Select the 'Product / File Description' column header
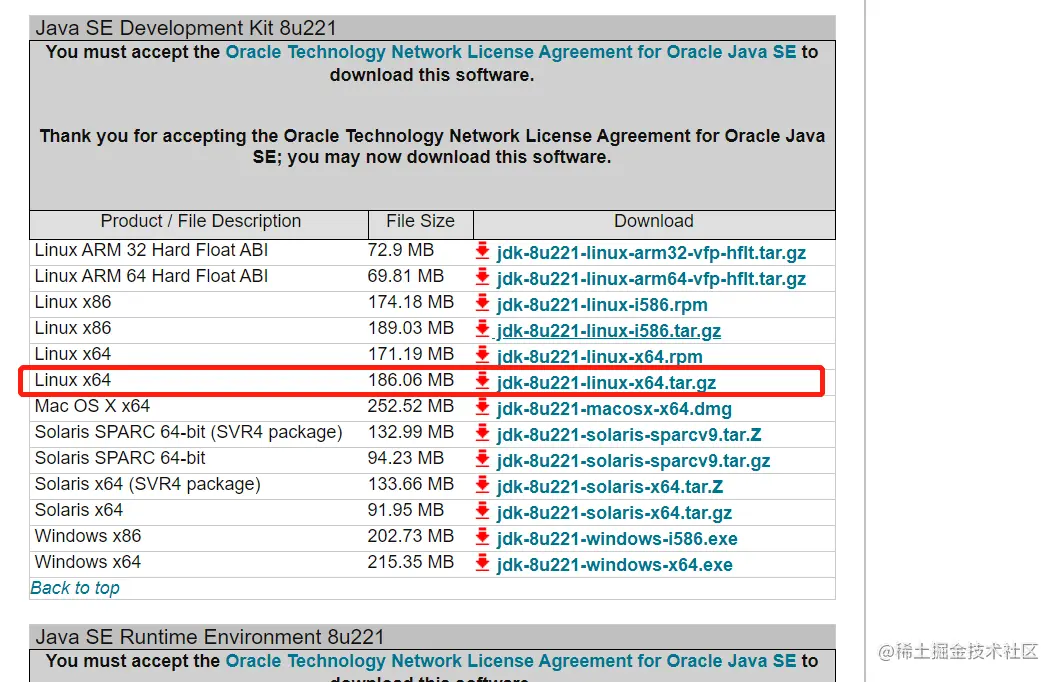 201,221
